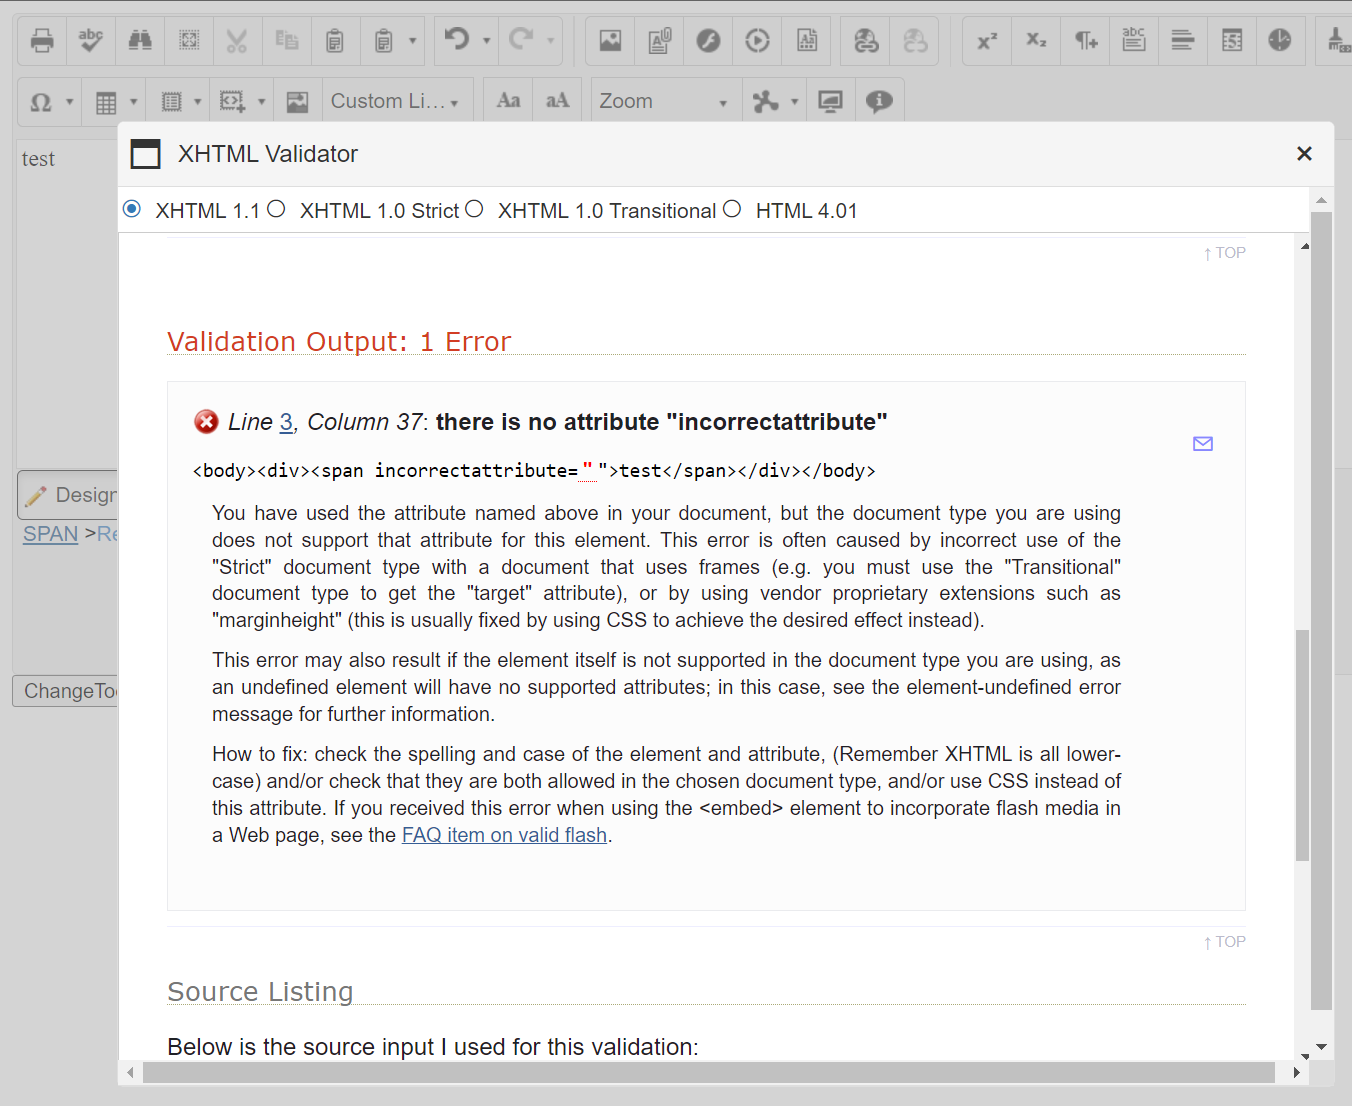Open the Document Manager paperclip icon
Screen dimensions: 1352x1106
click(x=659, y=41)
